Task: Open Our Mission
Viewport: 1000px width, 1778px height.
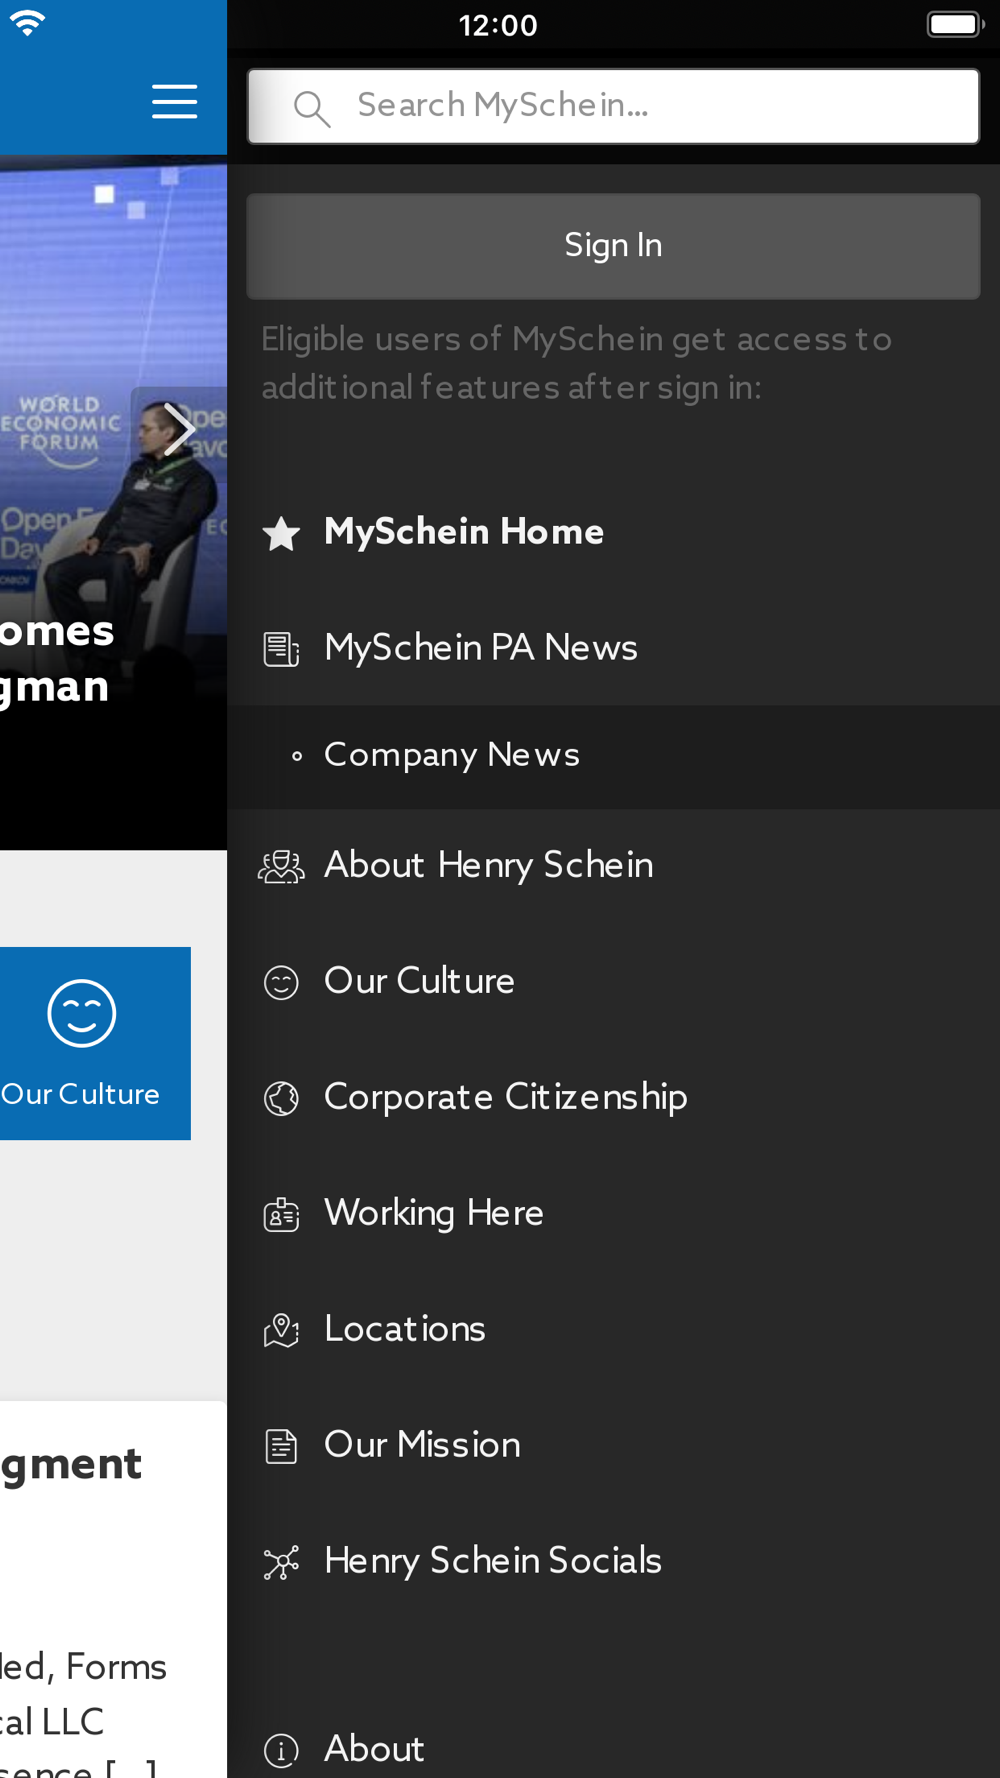Action: point(613,1445)
